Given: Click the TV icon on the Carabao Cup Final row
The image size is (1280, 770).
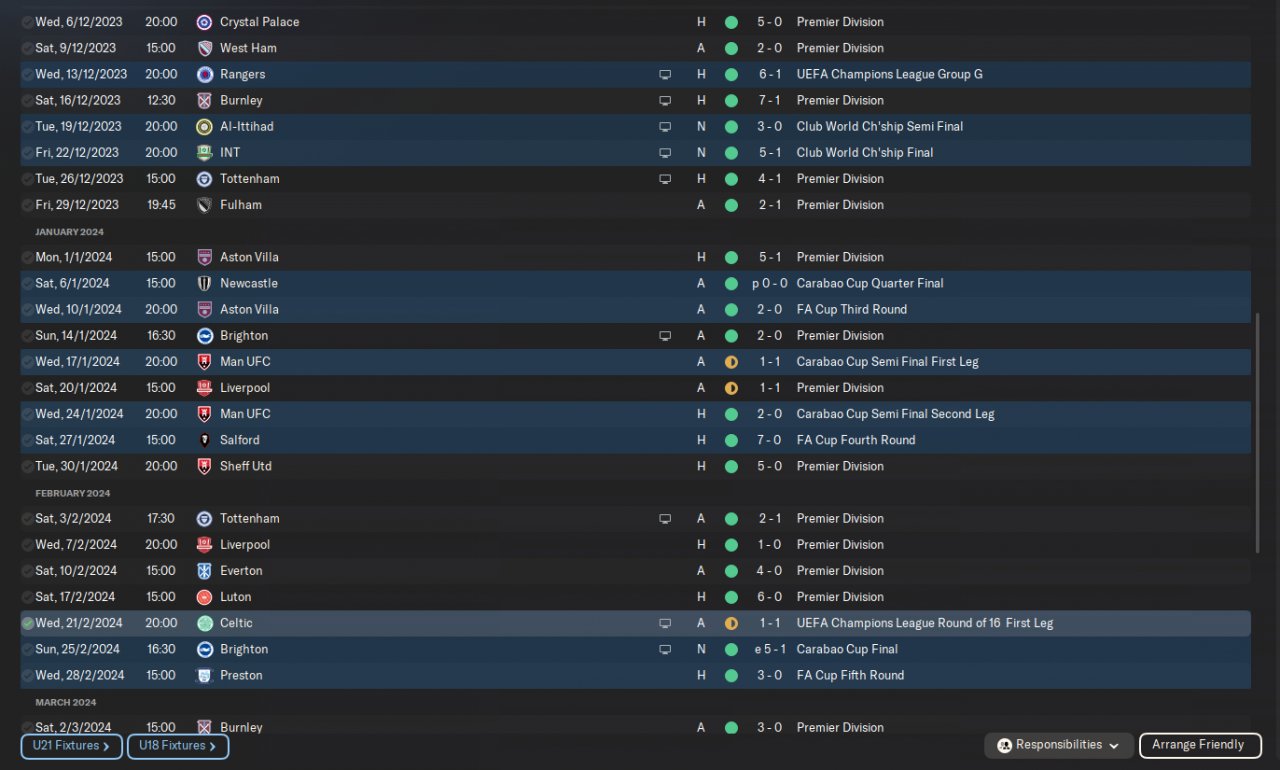Looking at the screenshot, I should [x=665, y=650].
